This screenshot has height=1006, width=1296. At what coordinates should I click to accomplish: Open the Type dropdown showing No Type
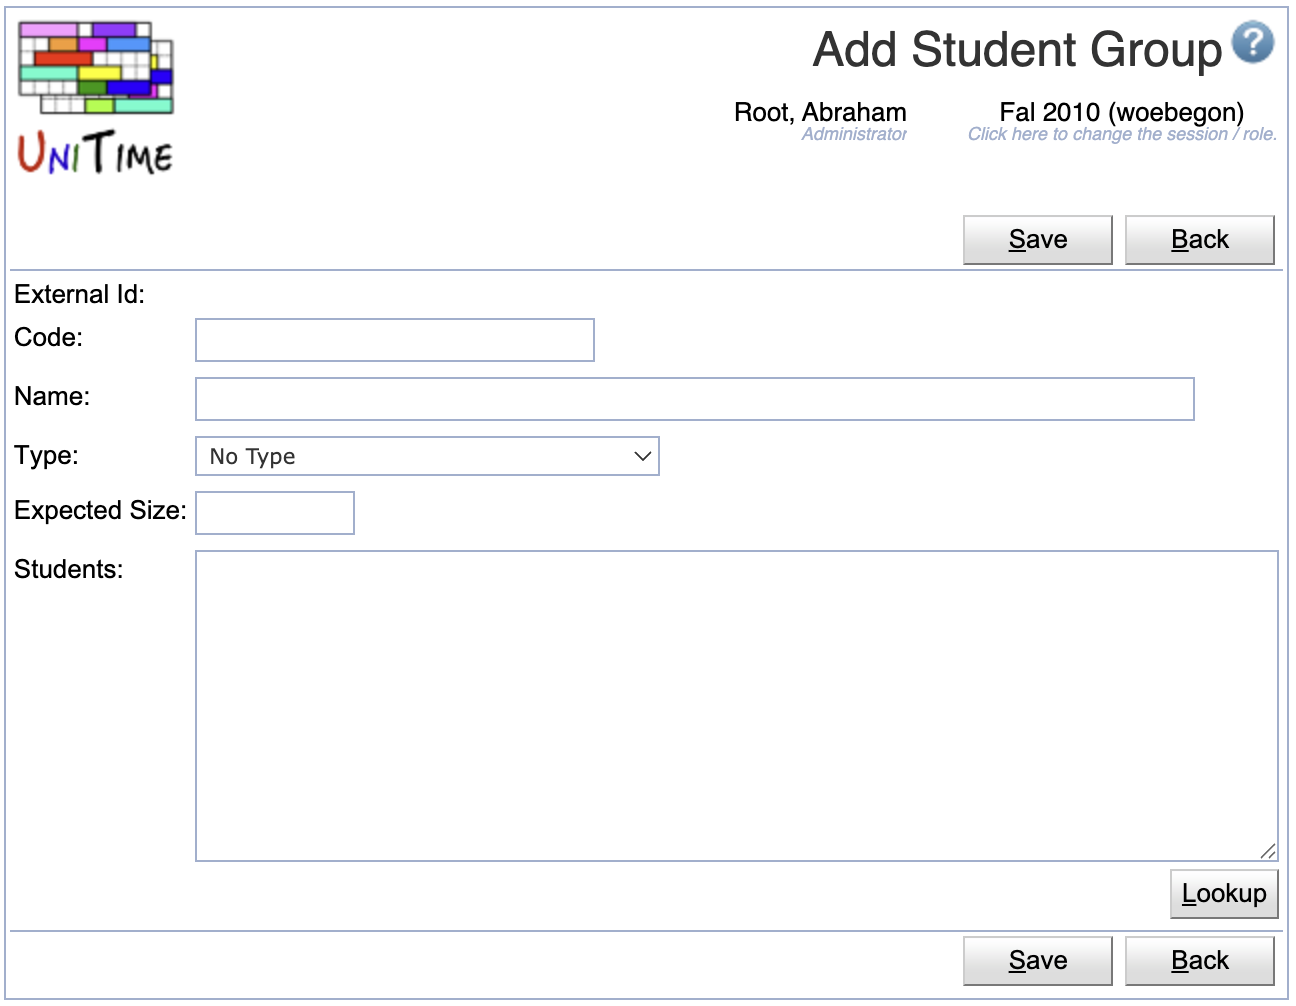point(427,456)
